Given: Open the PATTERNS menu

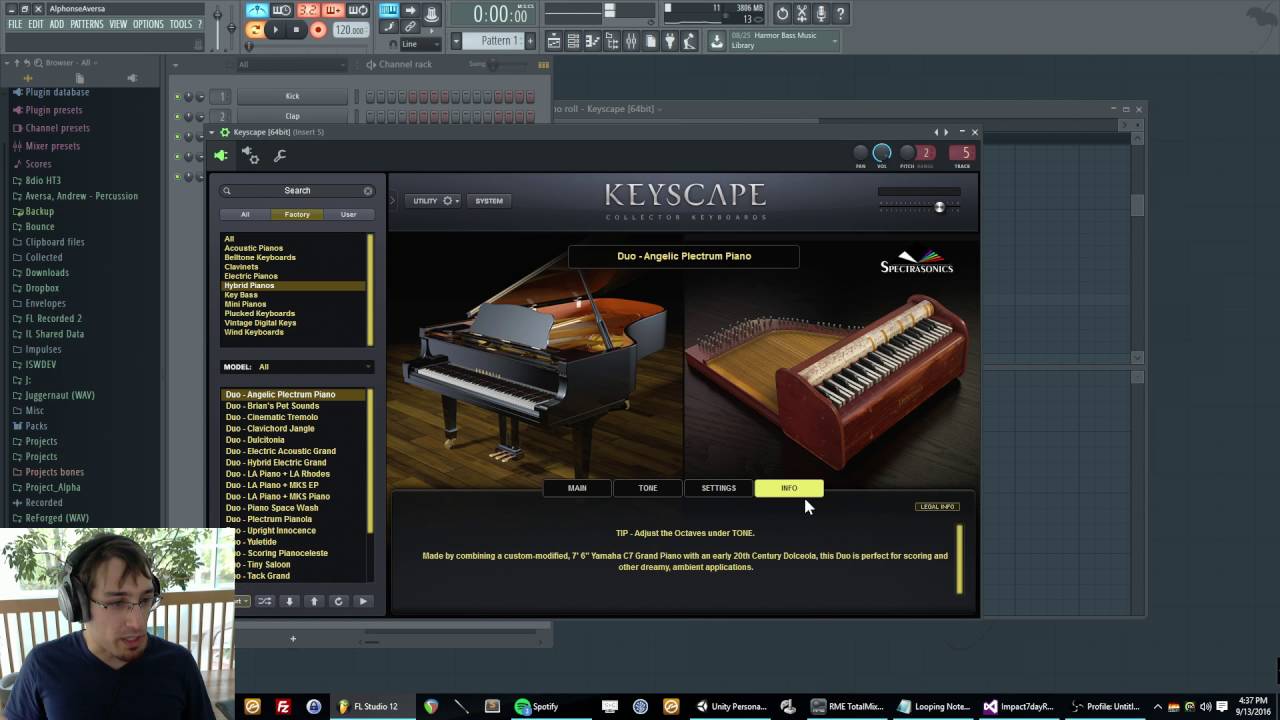Looking at the screenshot, I should point(87,24).
